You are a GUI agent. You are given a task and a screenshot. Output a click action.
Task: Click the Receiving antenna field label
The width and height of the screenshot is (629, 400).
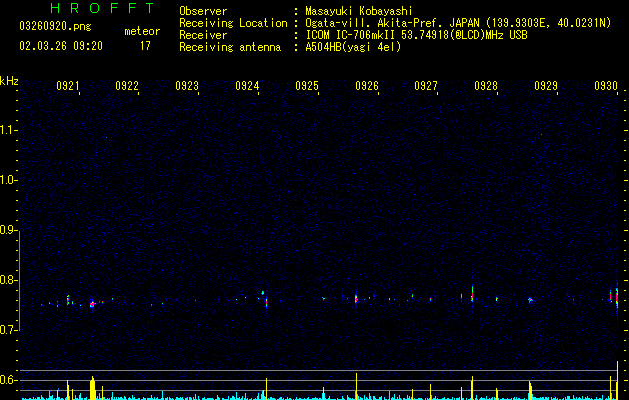pos(230,47)
